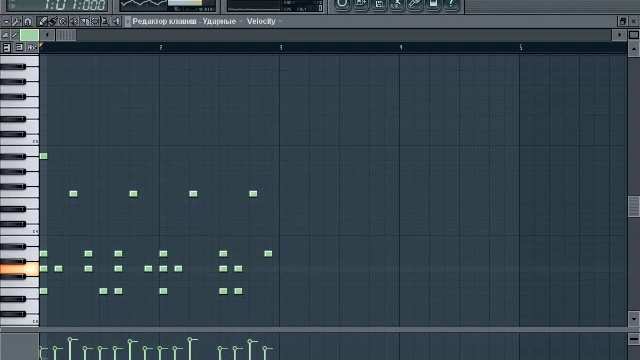This screenshot has height=360, width=640.
Task: Click bar 2 on the timeline ruler
Action: click(160, 48)
